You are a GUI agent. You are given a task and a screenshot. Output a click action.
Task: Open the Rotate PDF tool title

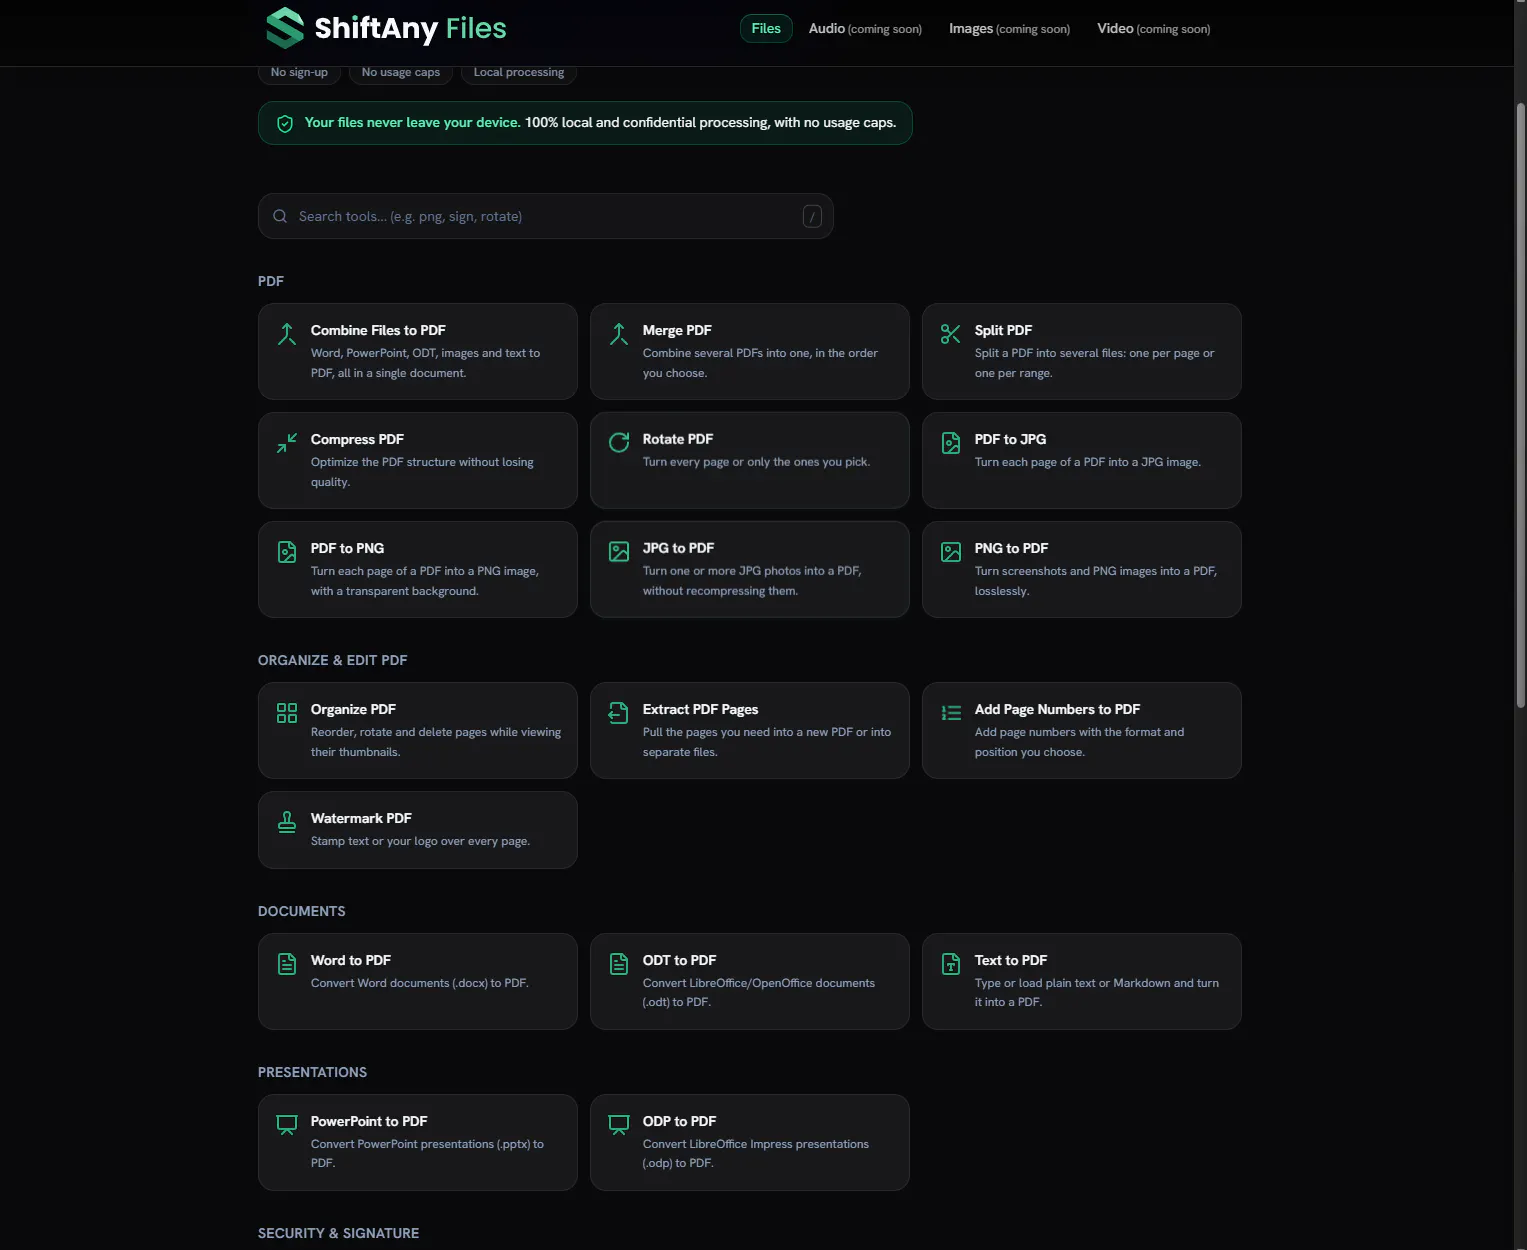[678, 439]
